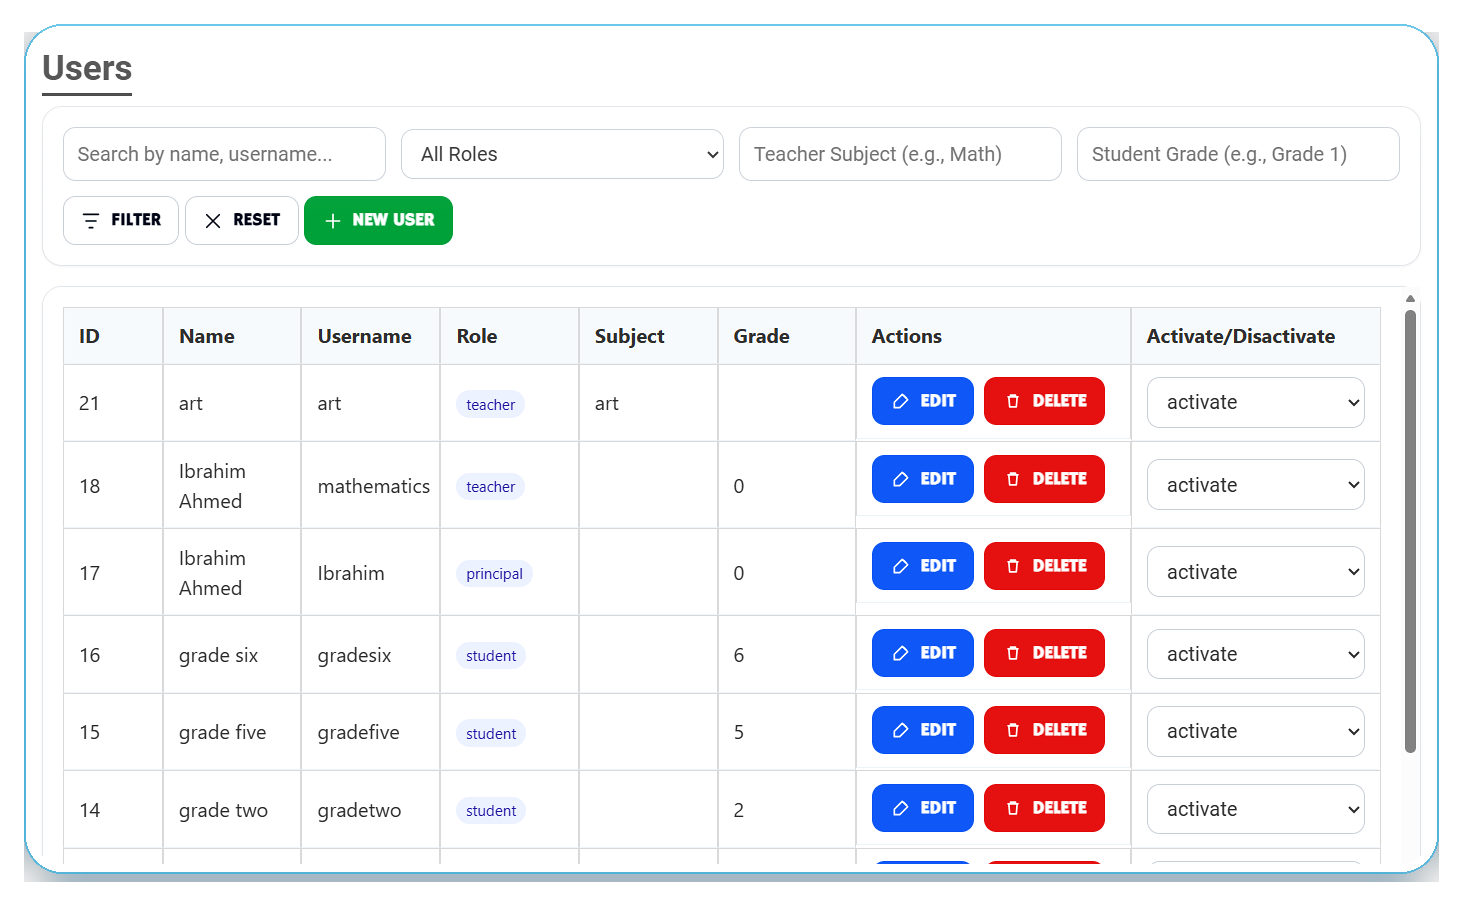This screenshot has width=1463, height=898.
Task: Click the scrollbar up arrow
Action: 1410,298
